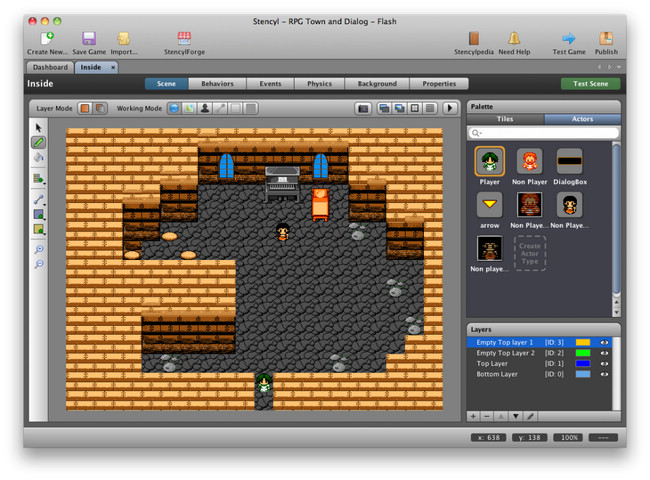Switch working mode to the globe icon

(175, 108)
